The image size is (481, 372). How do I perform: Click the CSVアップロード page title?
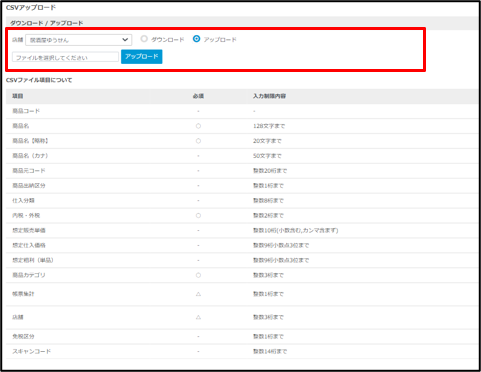pos(31,7)
